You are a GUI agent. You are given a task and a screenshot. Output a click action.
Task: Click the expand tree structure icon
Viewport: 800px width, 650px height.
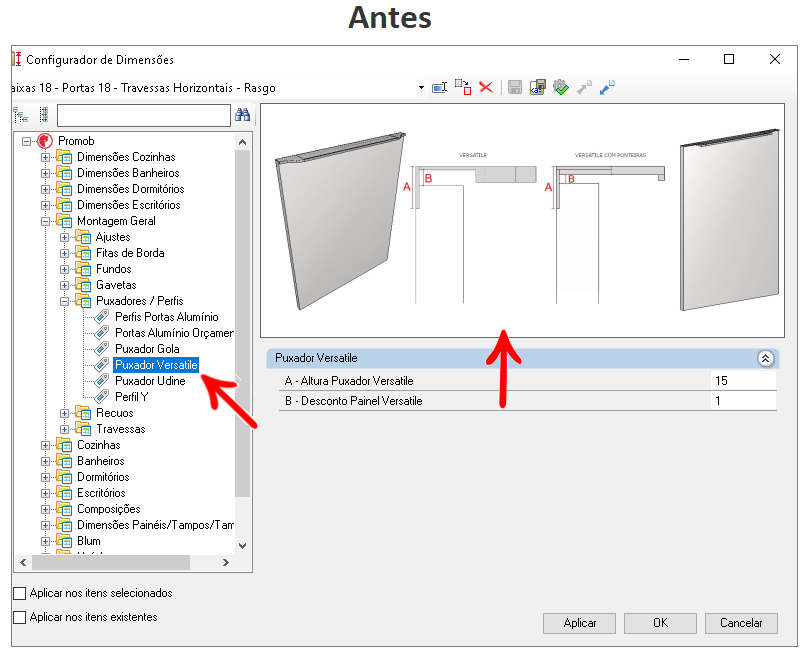[20, 115]
